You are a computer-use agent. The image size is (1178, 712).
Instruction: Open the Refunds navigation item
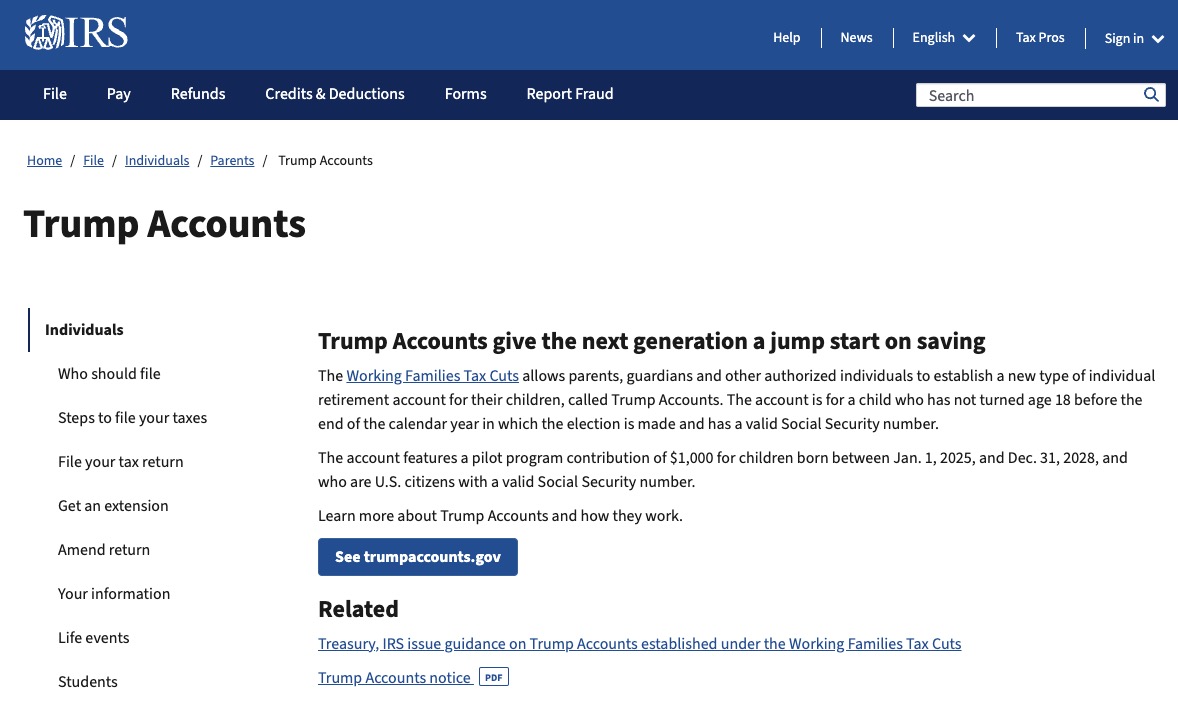(198, 94)
